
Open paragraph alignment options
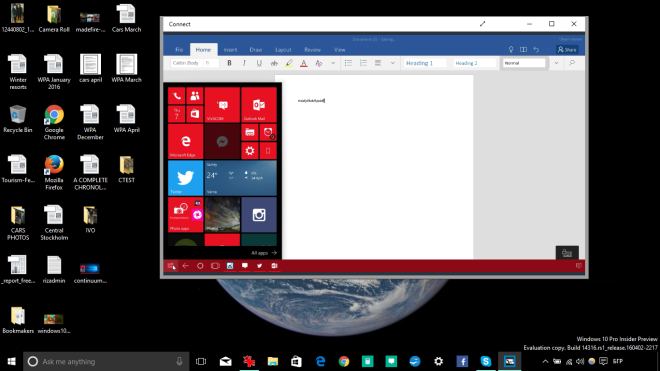tap(378, 63)
